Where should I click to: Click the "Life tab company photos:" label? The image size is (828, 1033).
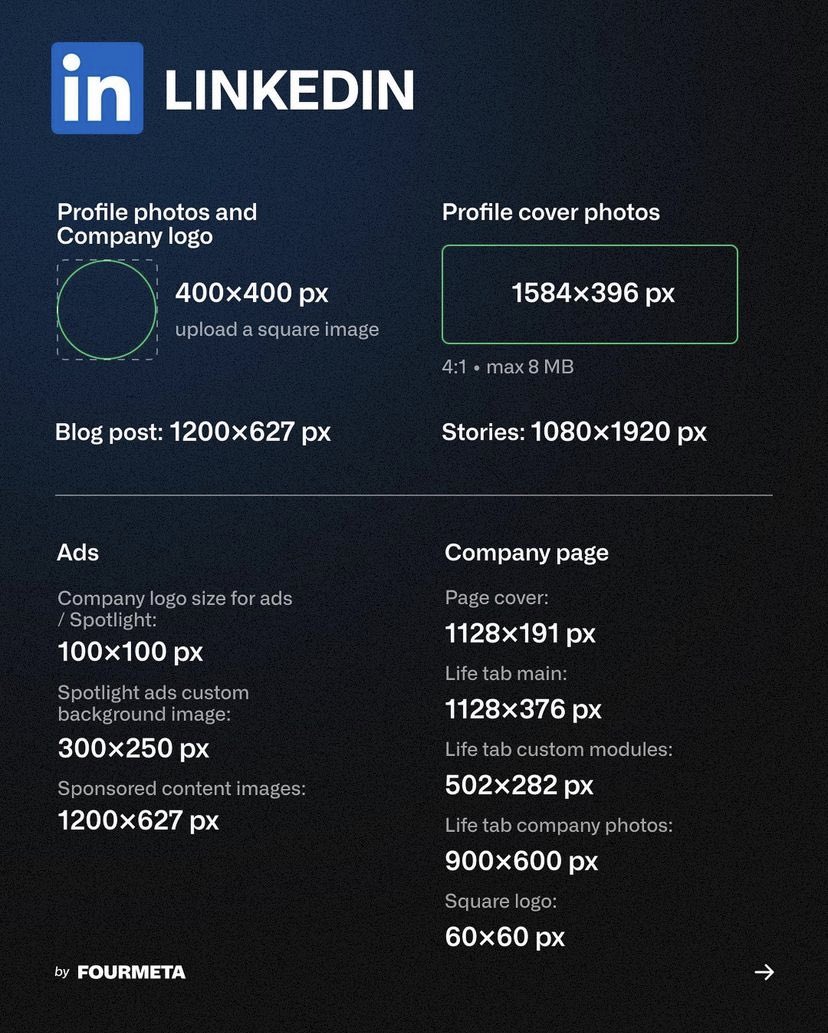pos(559,825)
